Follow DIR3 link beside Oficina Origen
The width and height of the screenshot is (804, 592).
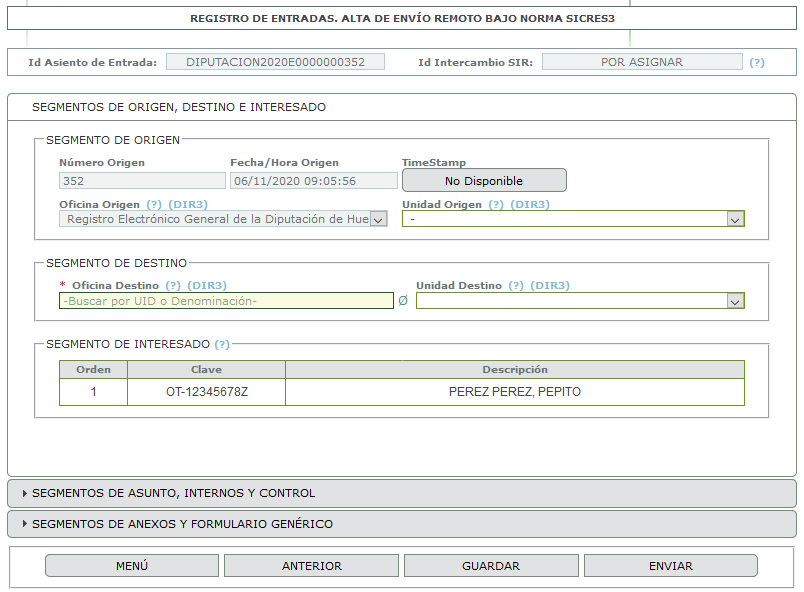click(x=188, y=205)
